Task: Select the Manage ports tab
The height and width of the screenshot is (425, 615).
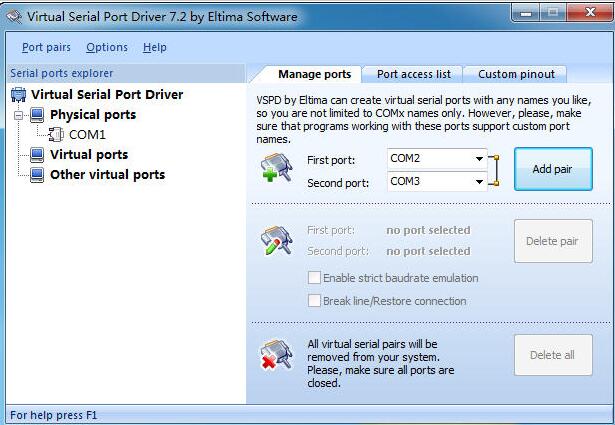Action: [314, 74]
